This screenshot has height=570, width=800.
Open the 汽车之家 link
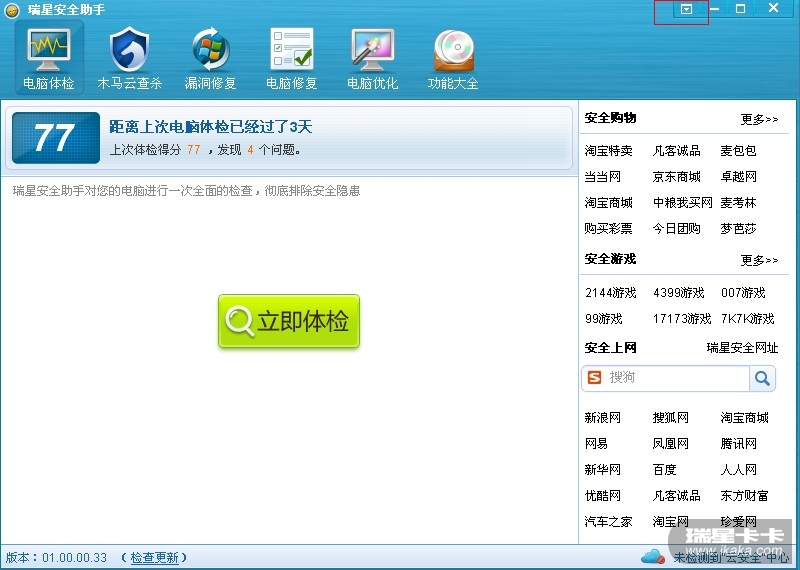[609, 522]
